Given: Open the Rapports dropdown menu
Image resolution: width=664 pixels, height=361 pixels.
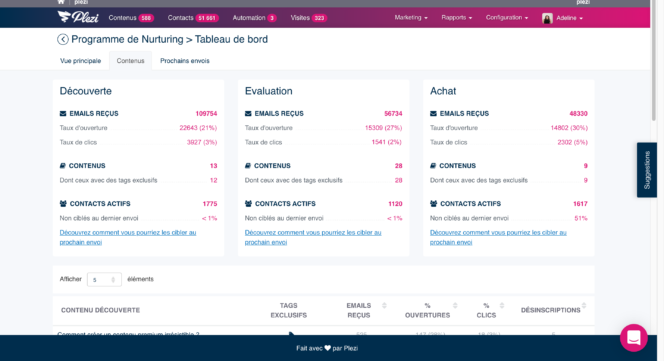Looking at the screenshot, I should pos(456,18).
